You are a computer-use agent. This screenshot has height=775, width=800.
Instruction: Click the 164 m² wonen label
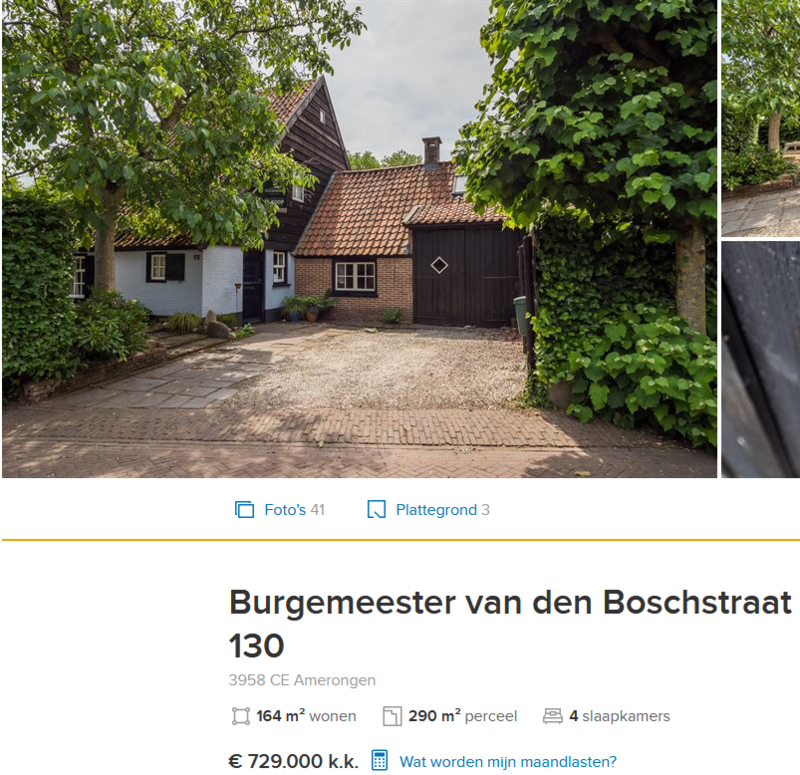306,716
